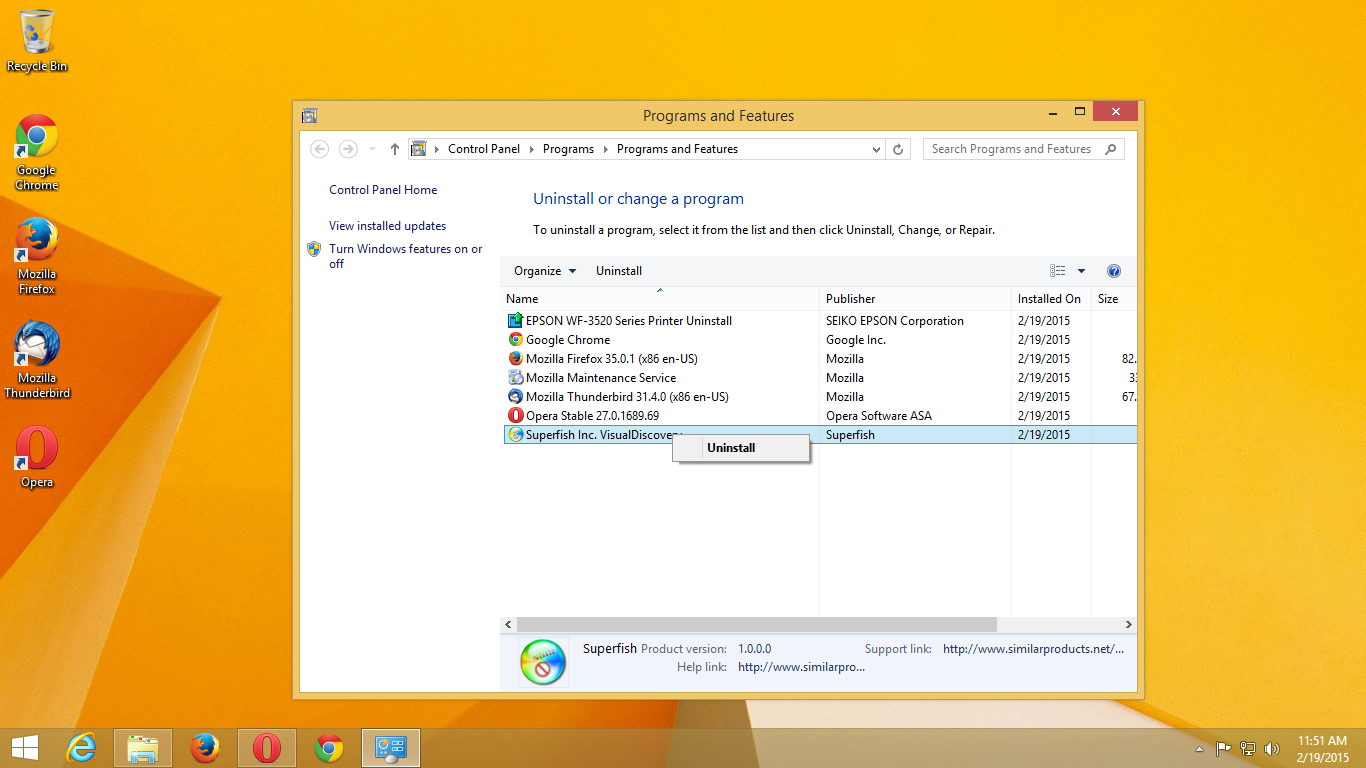Click the Back navigation arrow
Screen dimensions: 1366x768
click(x=320, y=149)
